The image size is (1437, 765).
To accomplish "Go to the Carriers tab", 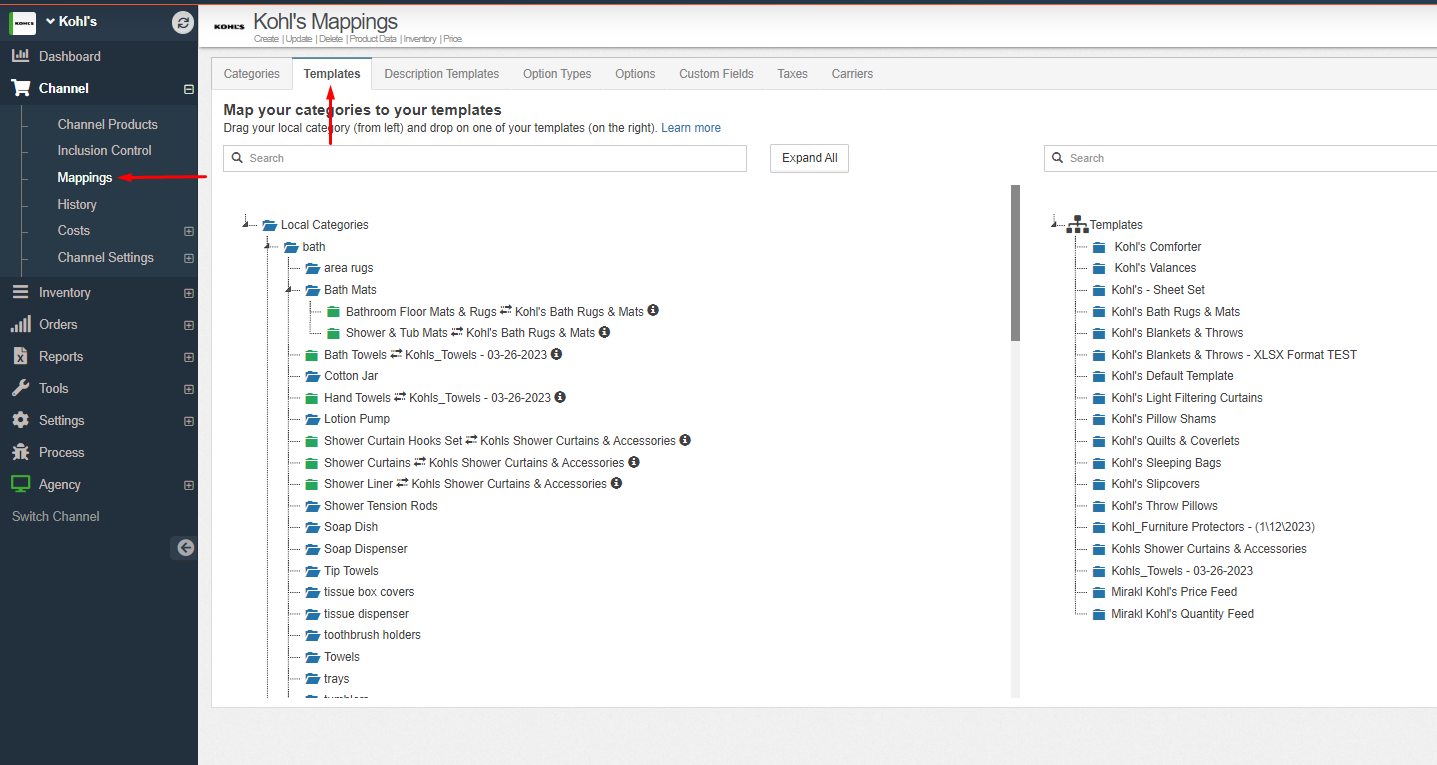I will pyautogui.click(x=852, y=74).
